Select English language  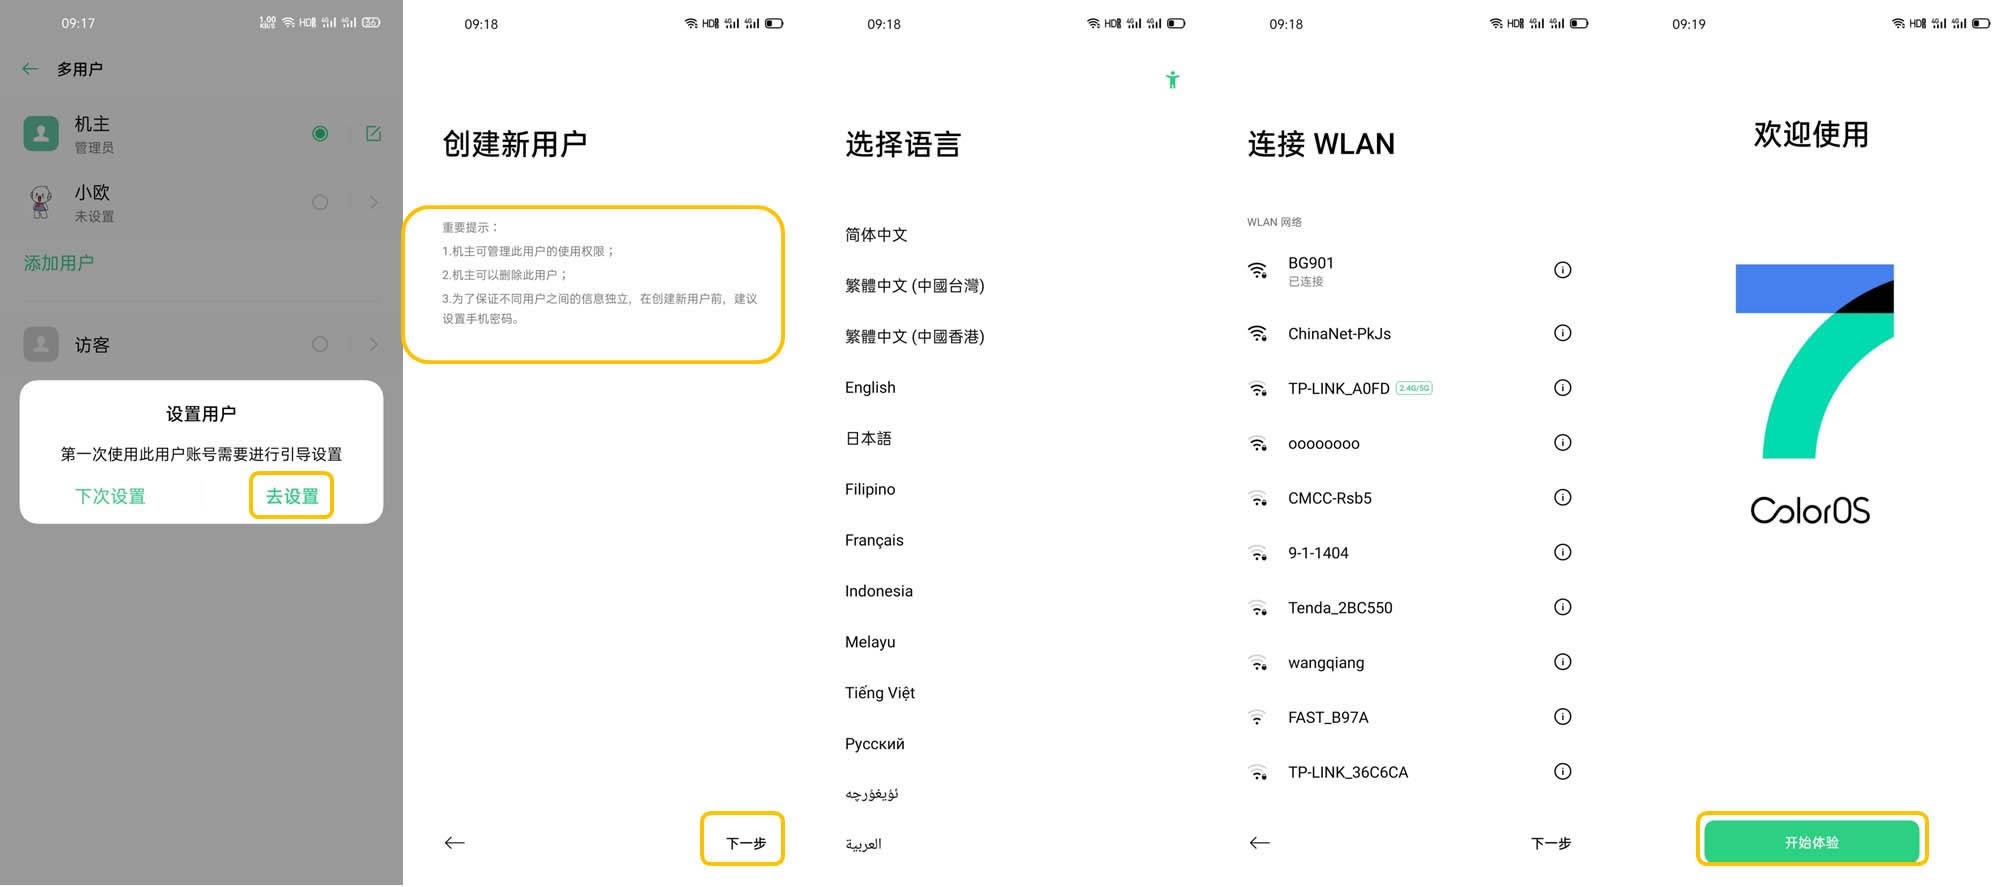(870, 388)
